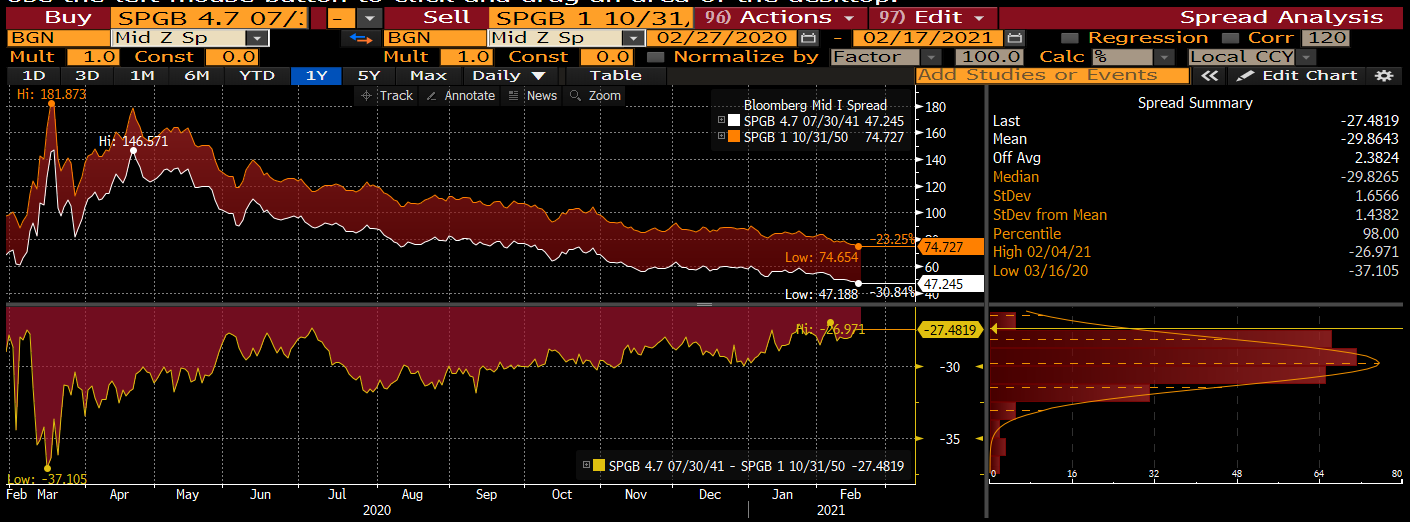The width and height of the screenshot is (1410, 522).
Task: Select the Zoom magnifier tool
Action: (x=594, y=95)
